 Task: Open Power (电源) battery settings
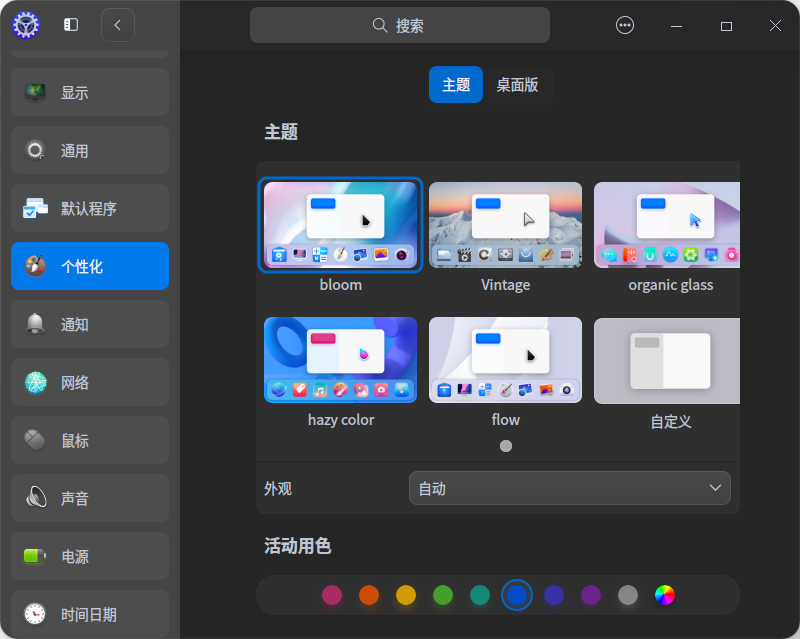(90, 556)
